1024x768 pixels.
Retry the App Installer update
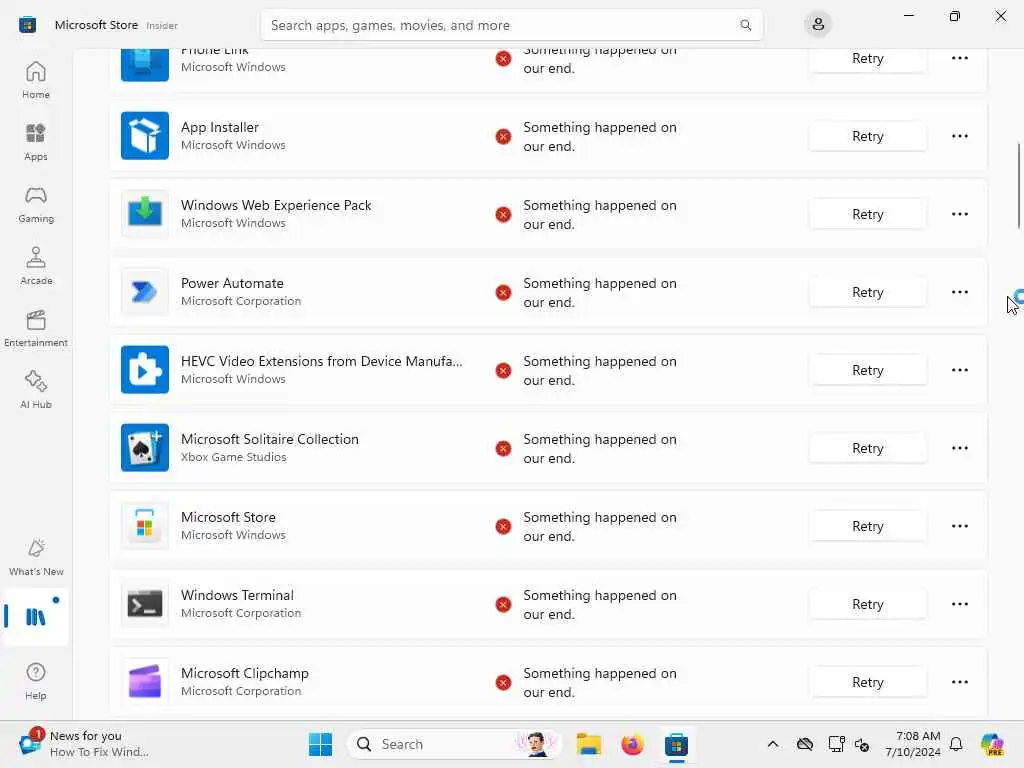(x=867, y=136)
